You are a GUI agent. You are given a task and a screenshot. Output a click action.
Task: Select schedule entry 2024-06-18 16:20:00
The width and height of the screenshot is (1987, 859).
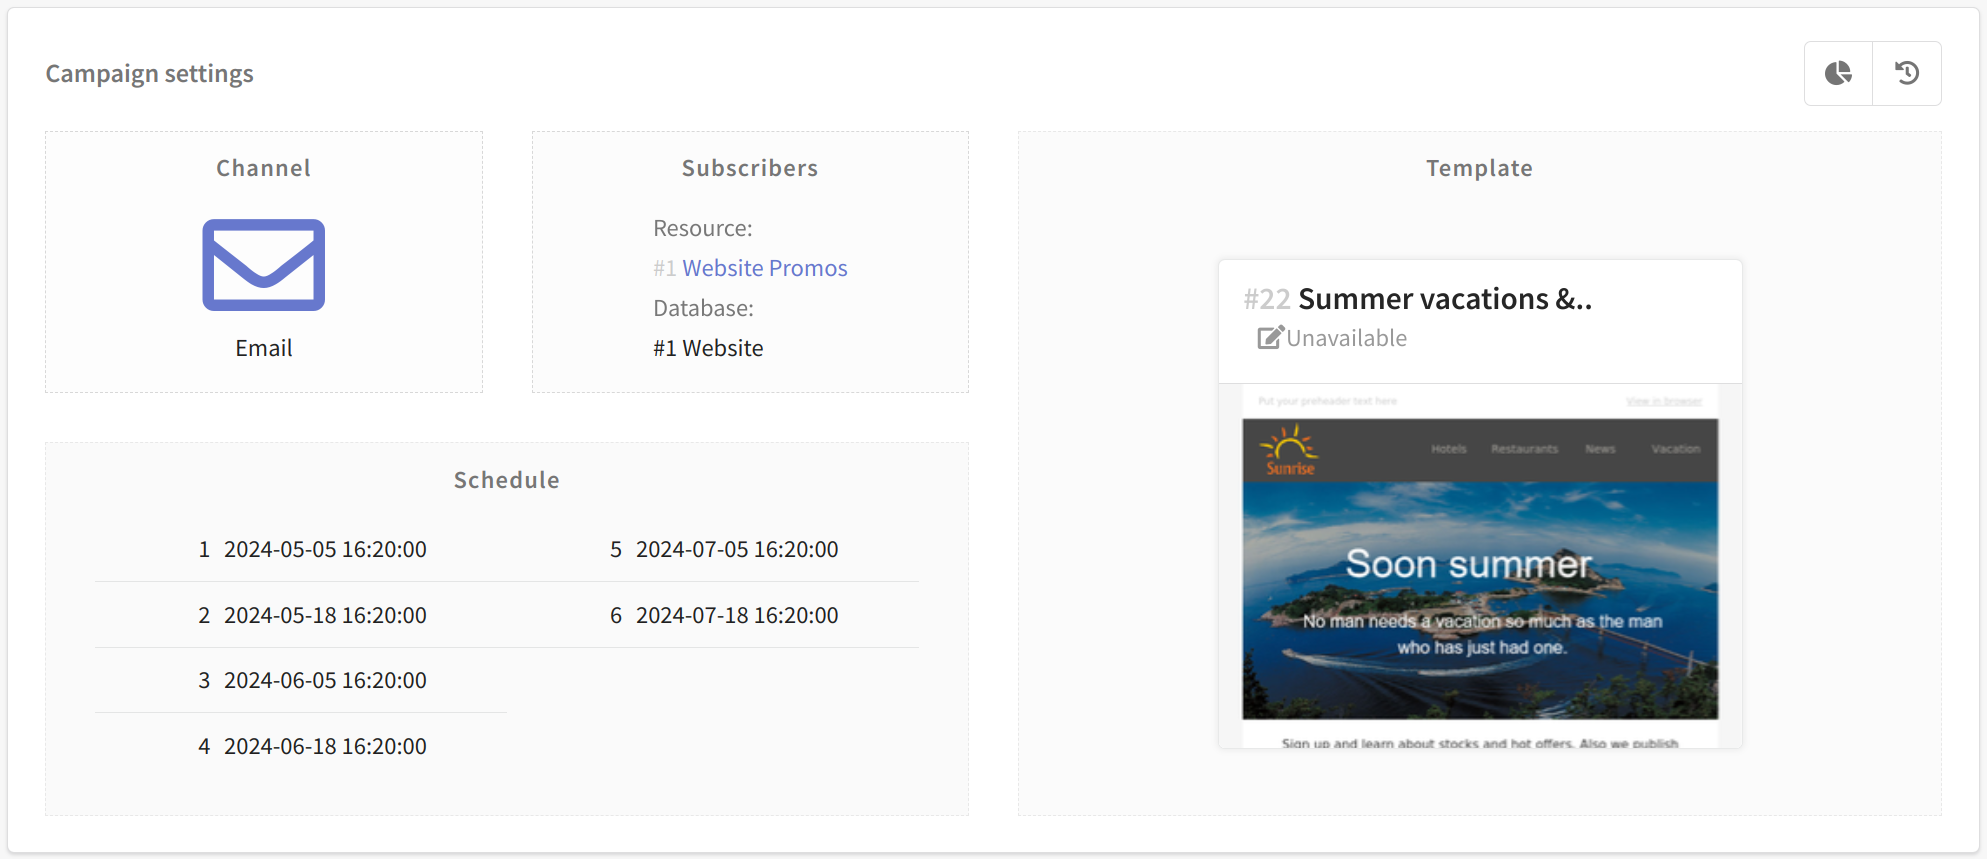click(325, 746)
